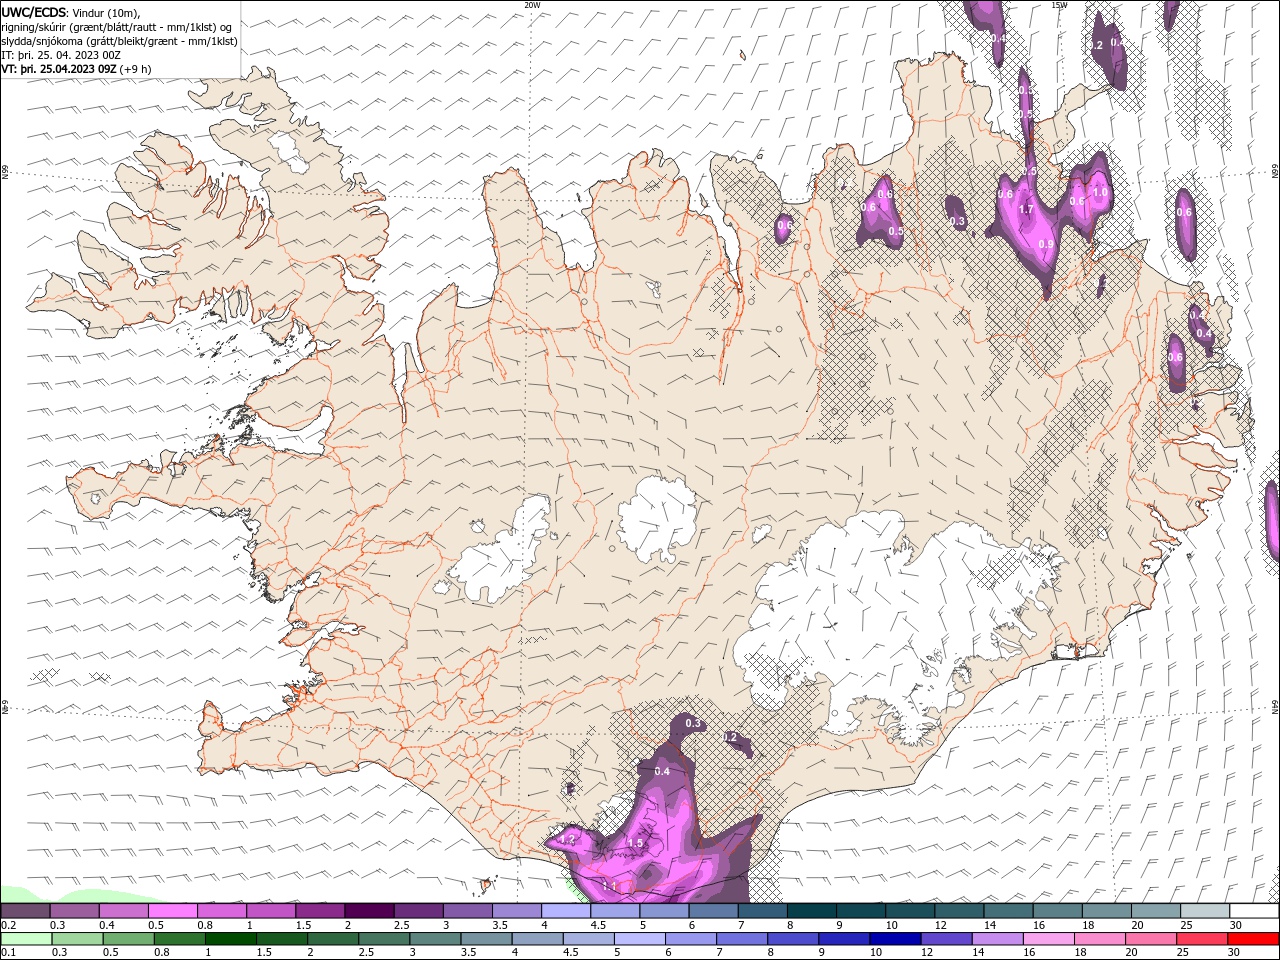Click the 1.7 precipitation value in the northeast
Viewport: 1280px width, 960px height.
tap(1025, 210)
